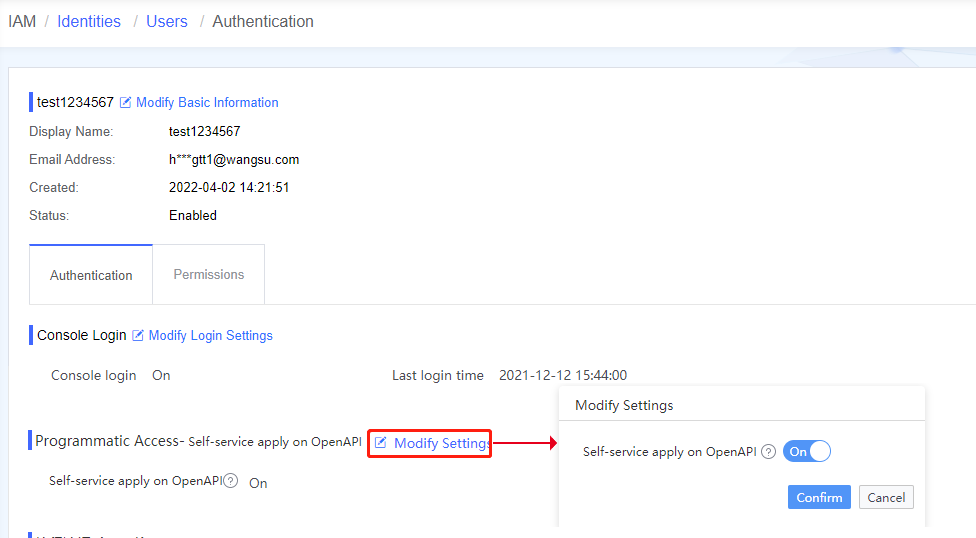
Task: Click the edit icon beside Modify Login Settings
Action: [x=138, y=335]
